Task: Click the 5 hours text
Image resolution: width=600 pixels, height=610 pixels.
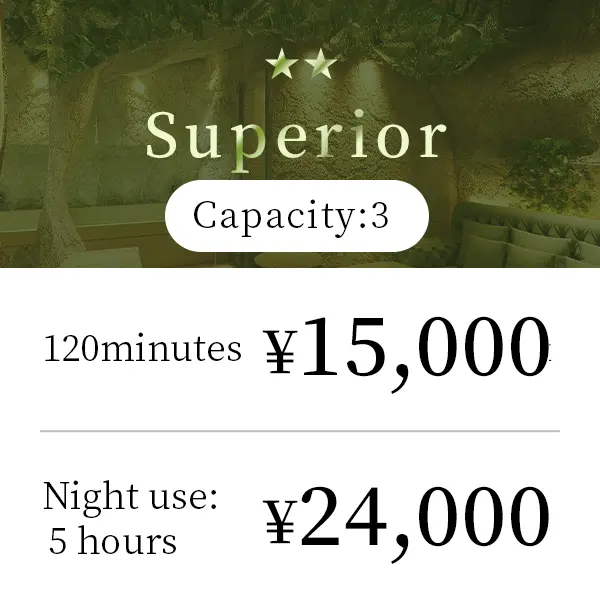Action: [x=112, y=541]
